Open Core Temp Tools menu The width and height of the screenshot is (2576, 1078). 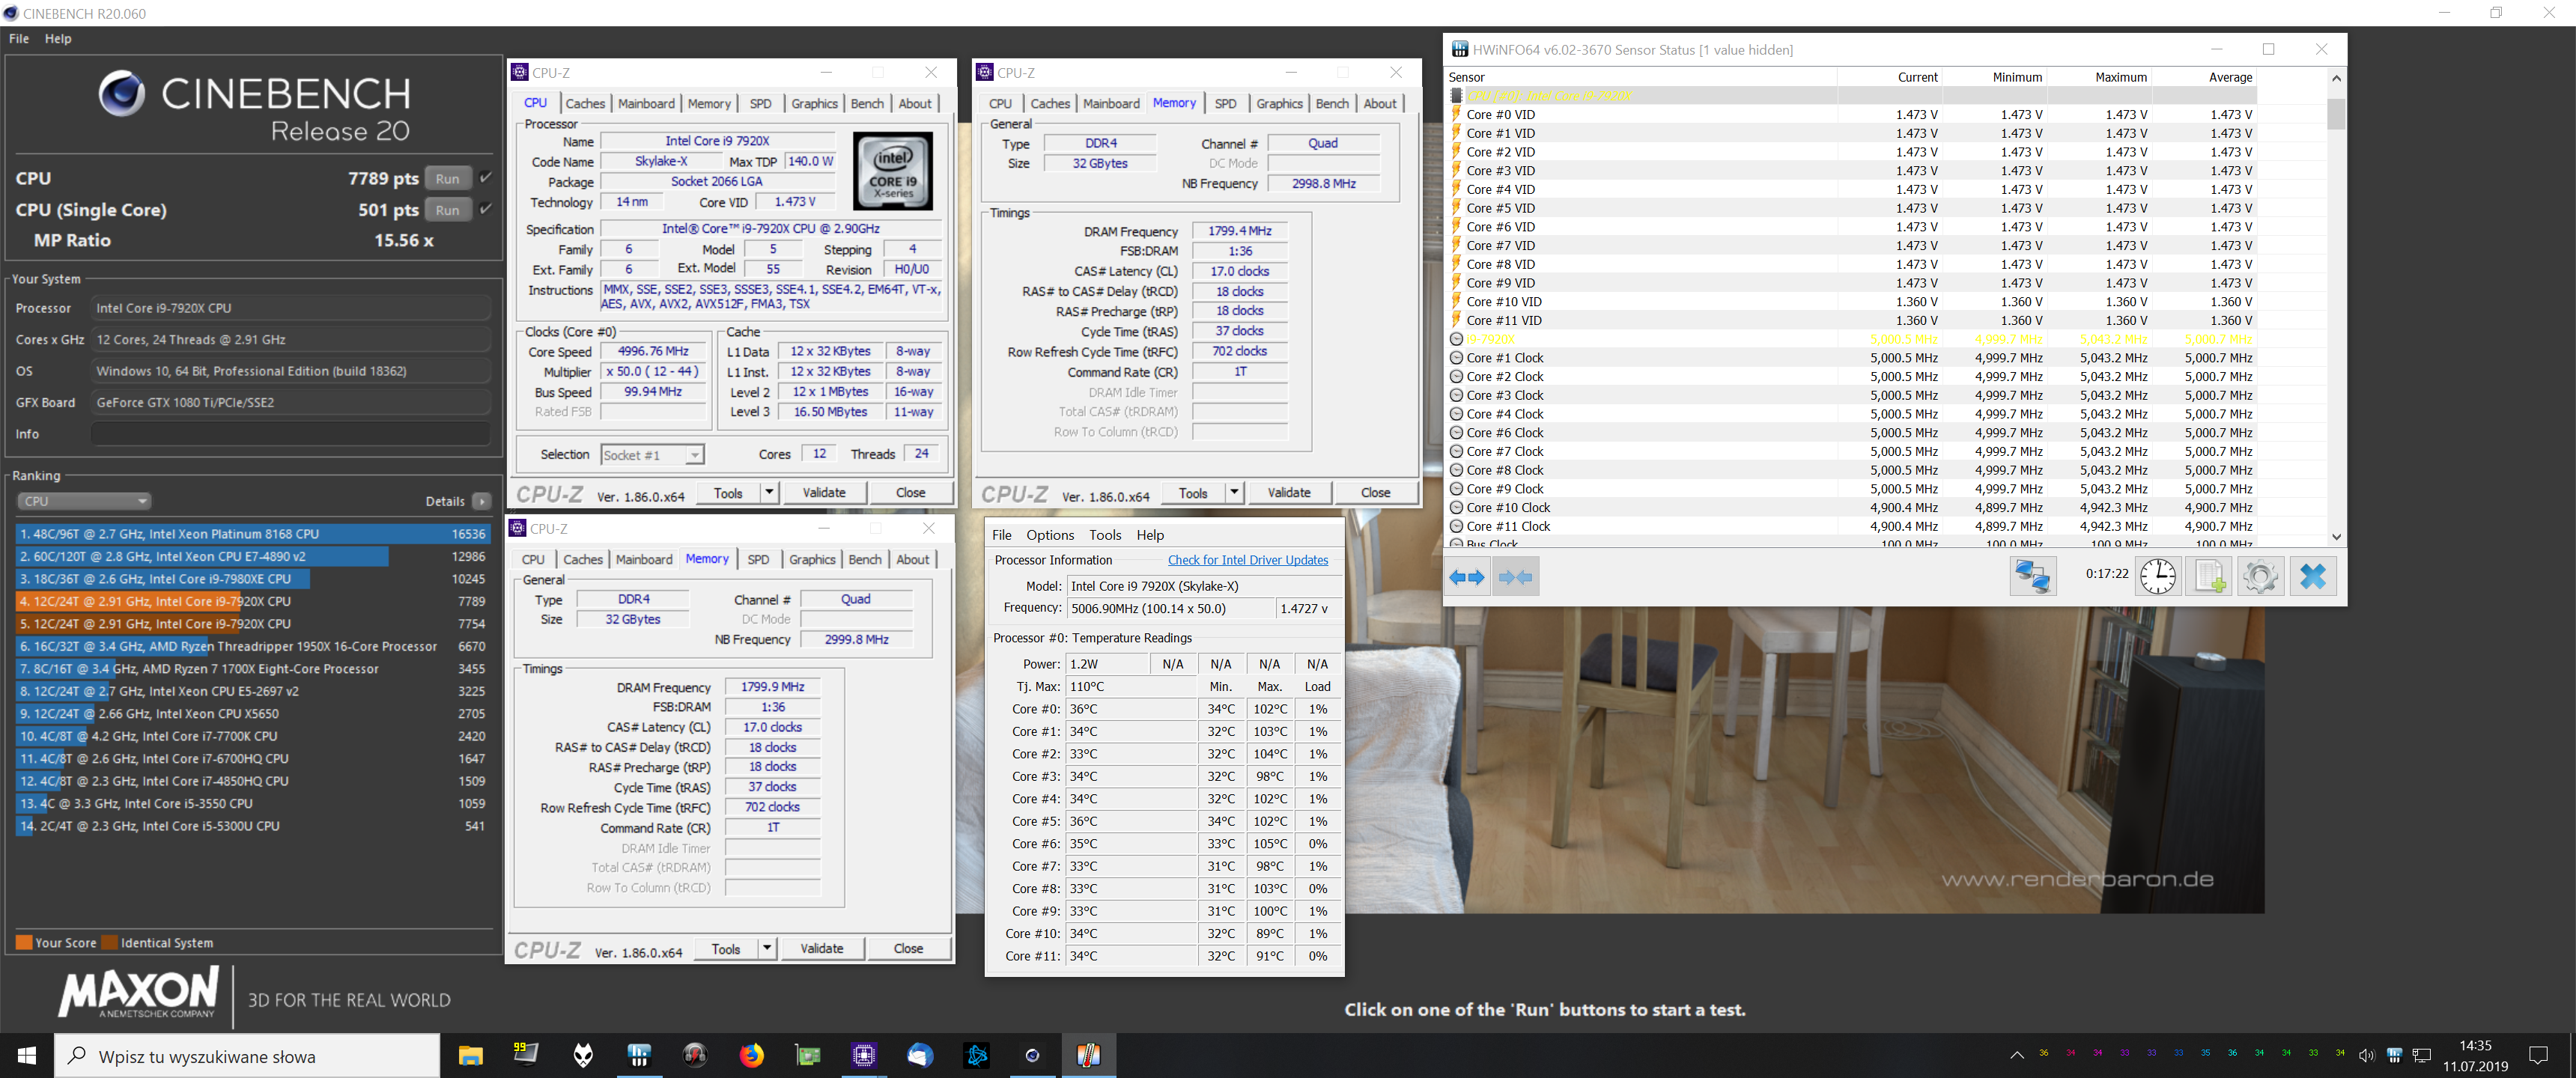coord(1105,535)
